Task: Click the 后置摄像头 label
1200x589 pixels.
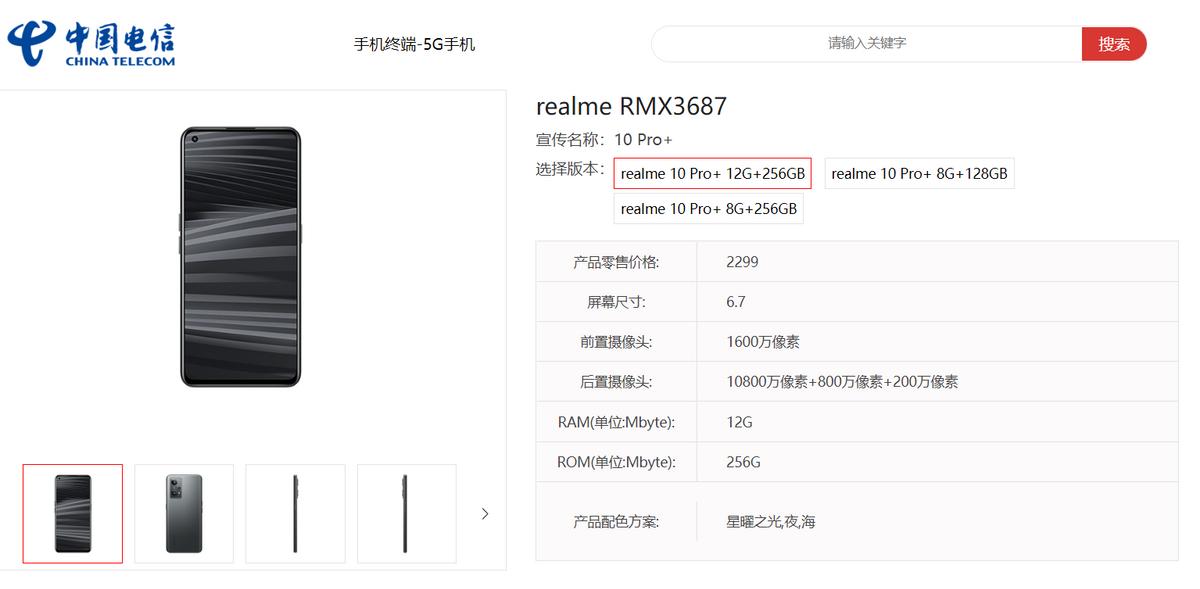Action: tap(616, 382)
